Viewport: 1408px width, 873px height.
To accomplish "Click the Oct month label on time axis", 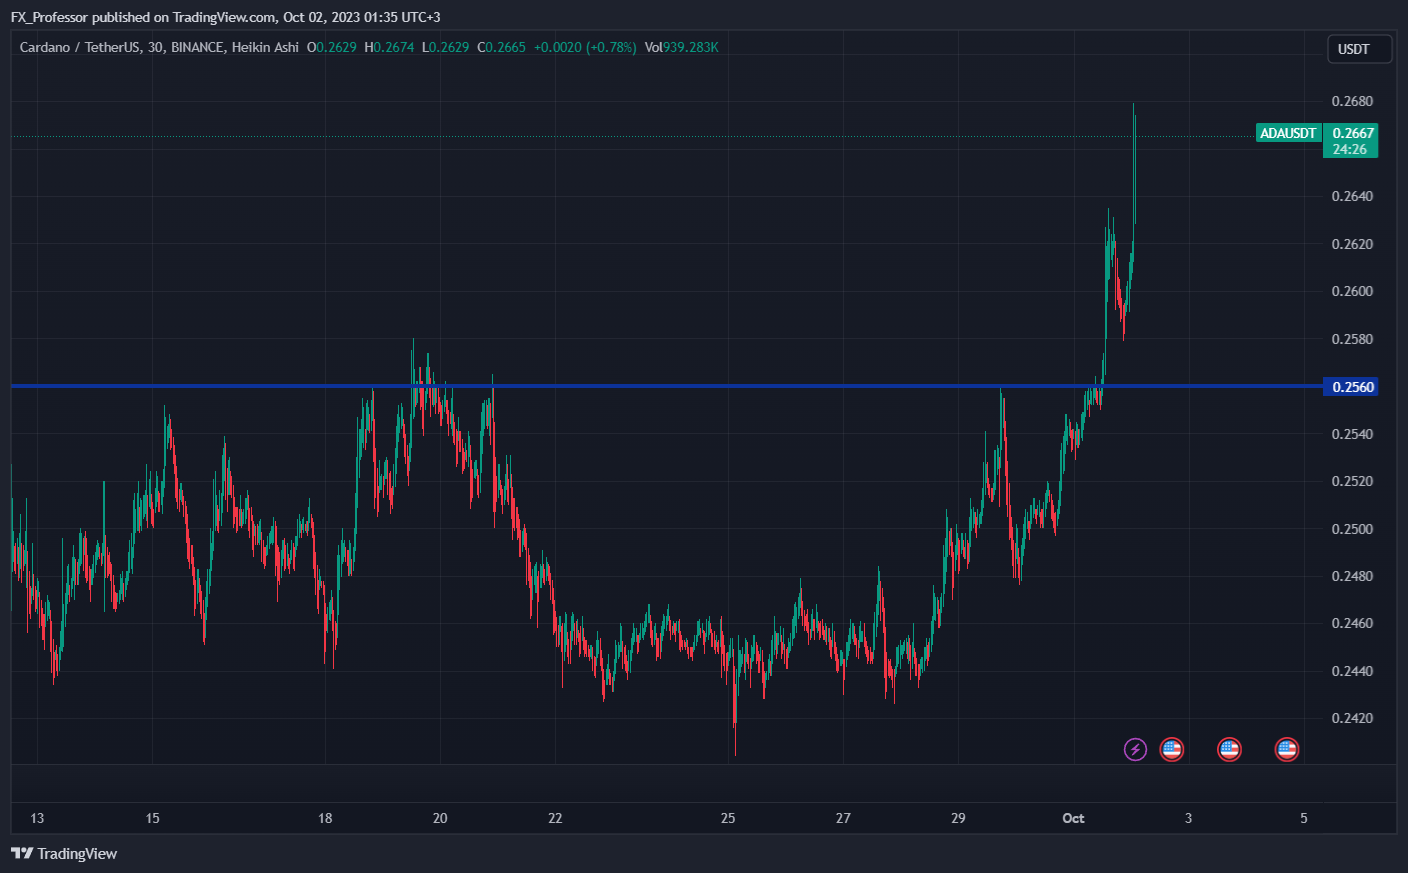I will [1073, 818].
